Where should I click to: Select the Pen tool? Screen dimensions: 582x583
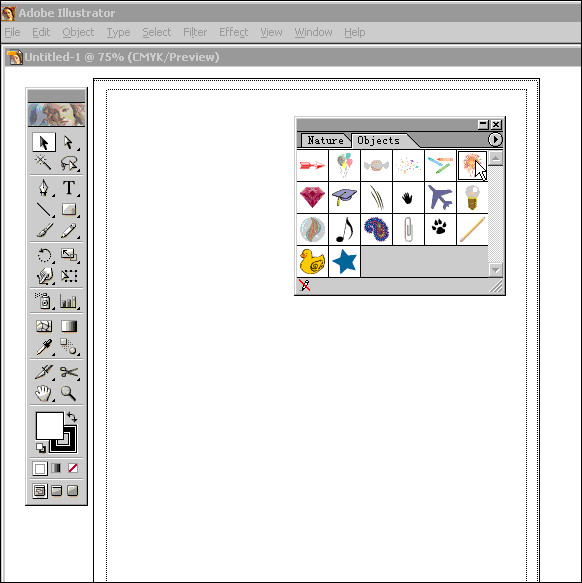(44, 188)
